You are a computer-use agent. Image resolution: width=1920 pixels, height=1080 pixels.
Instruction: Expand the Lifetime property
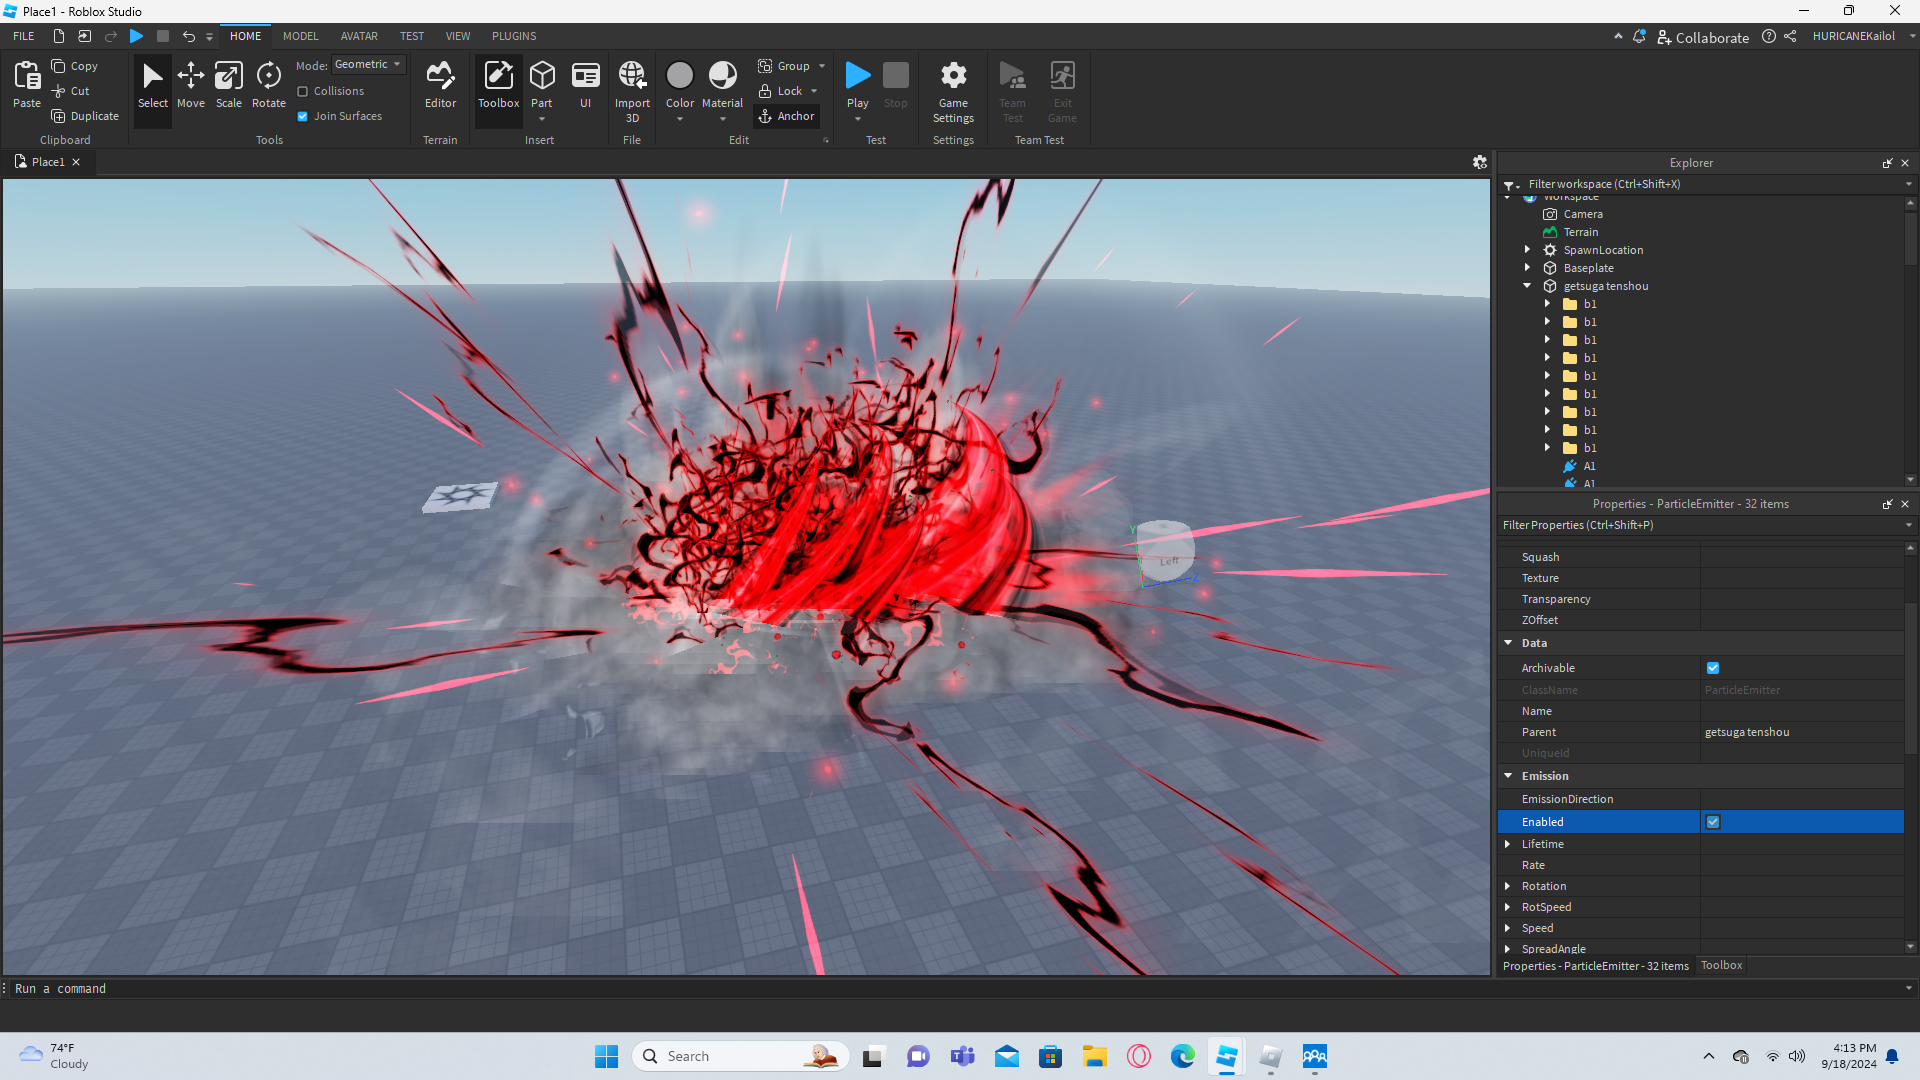(x=1508, y=844)
